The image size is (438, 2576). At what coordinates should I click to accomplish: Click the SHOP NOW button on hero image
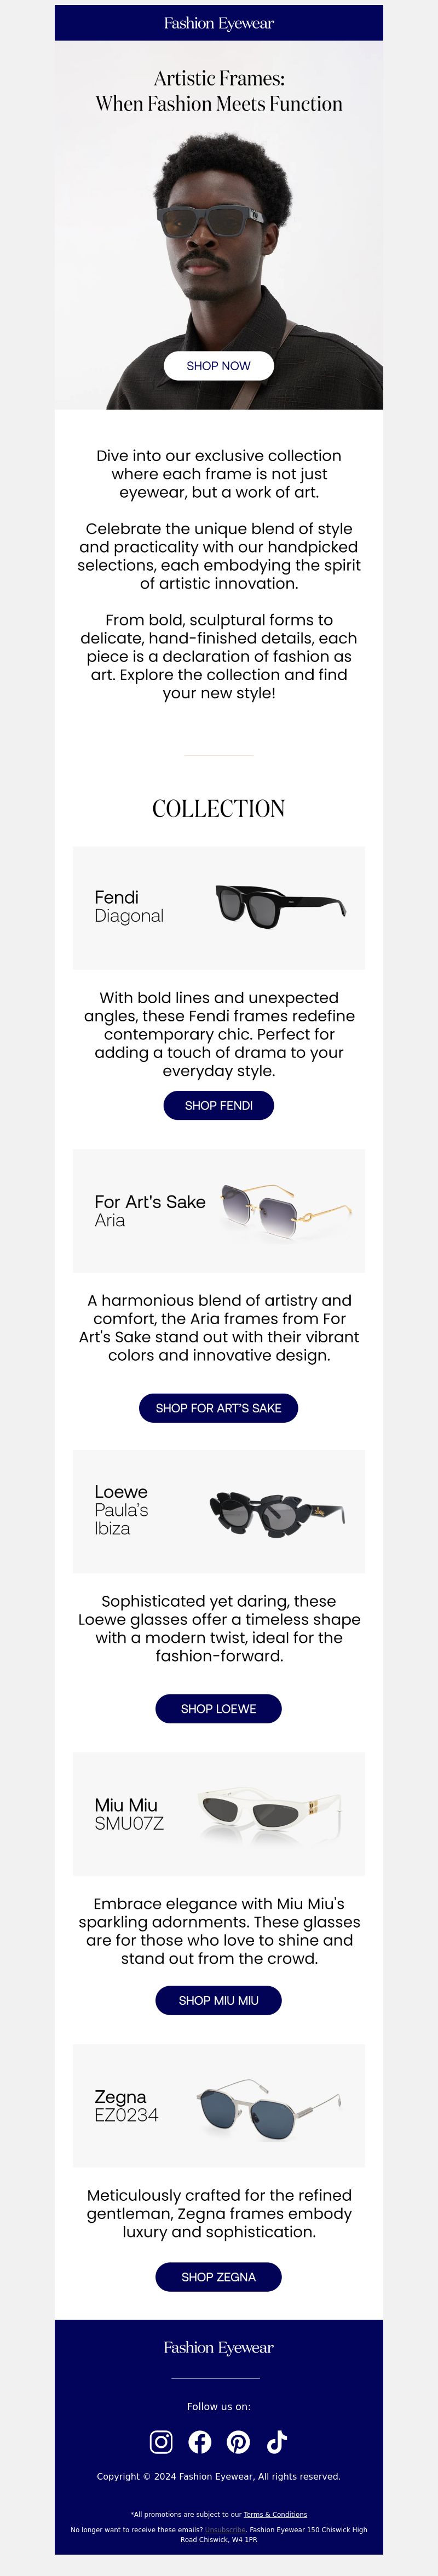pos(219,366)
